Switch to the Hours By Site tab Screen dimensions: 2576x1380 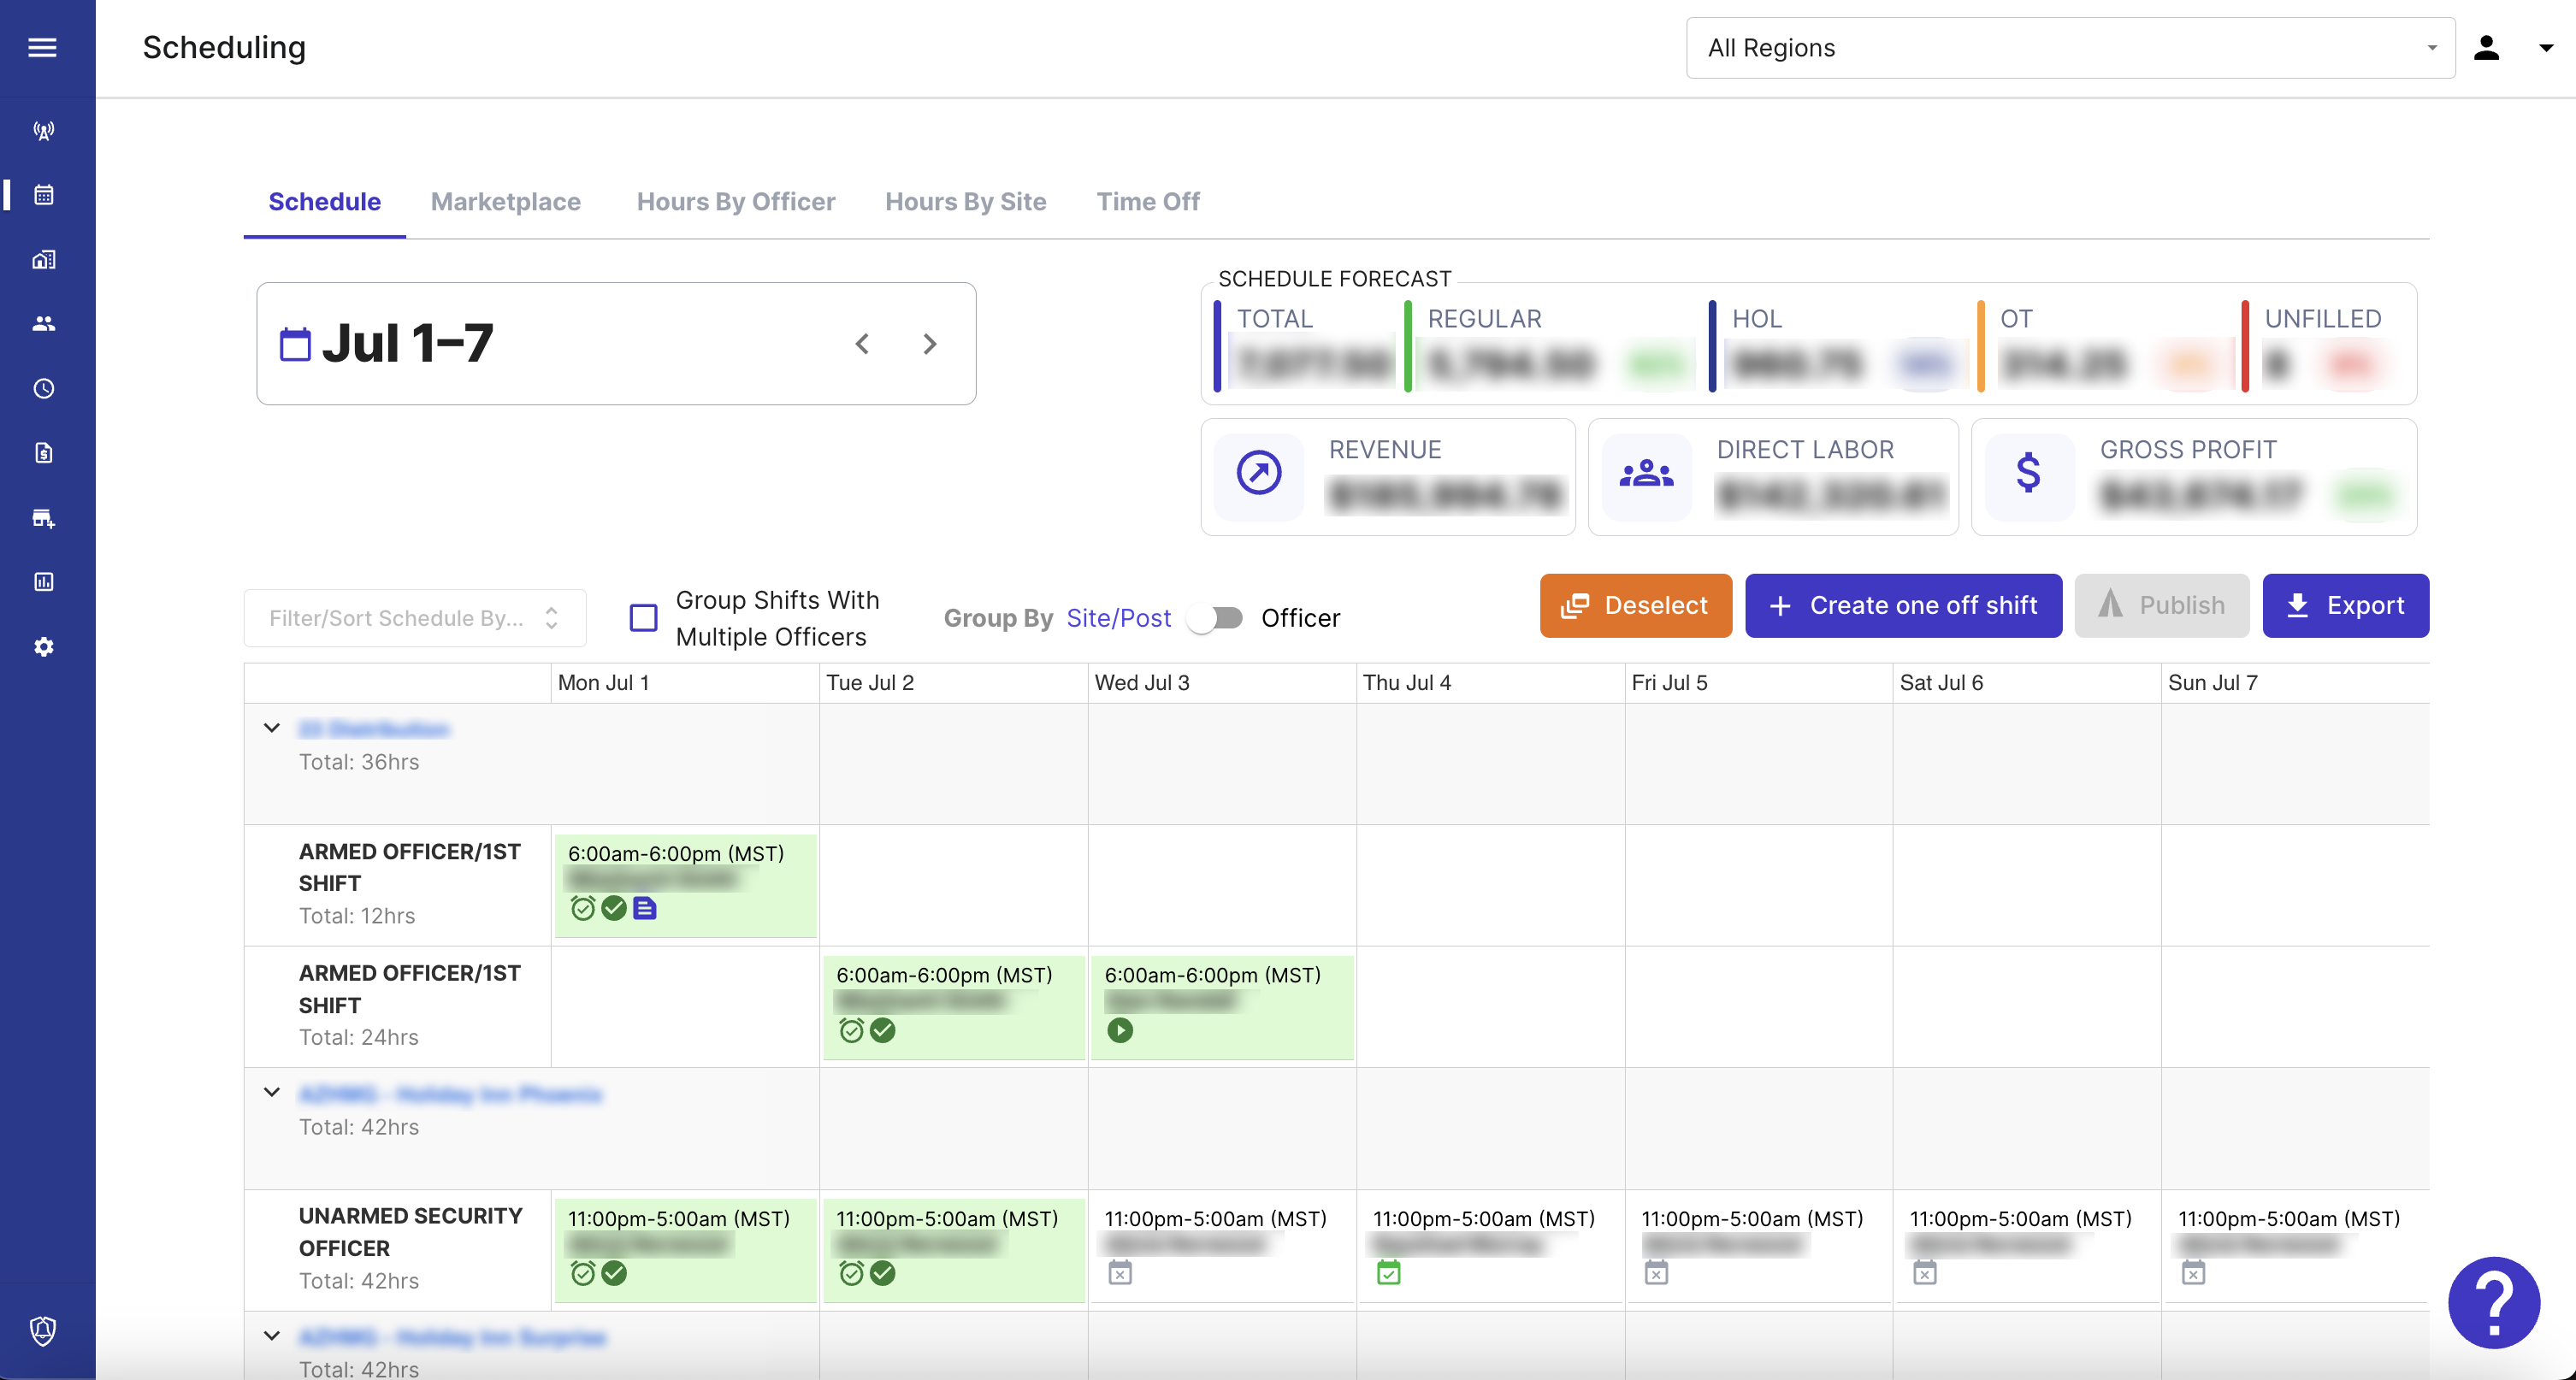(966, 202)
